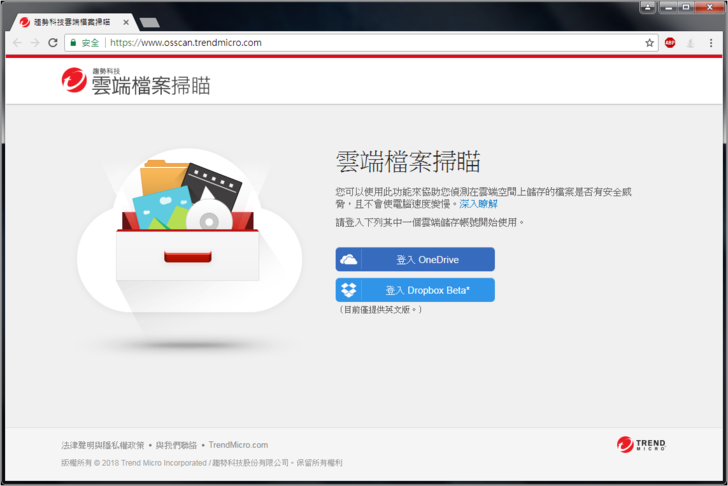Click the Trend Micro footer logo
This screenshot has height=486, width=728.
(641, 444)
